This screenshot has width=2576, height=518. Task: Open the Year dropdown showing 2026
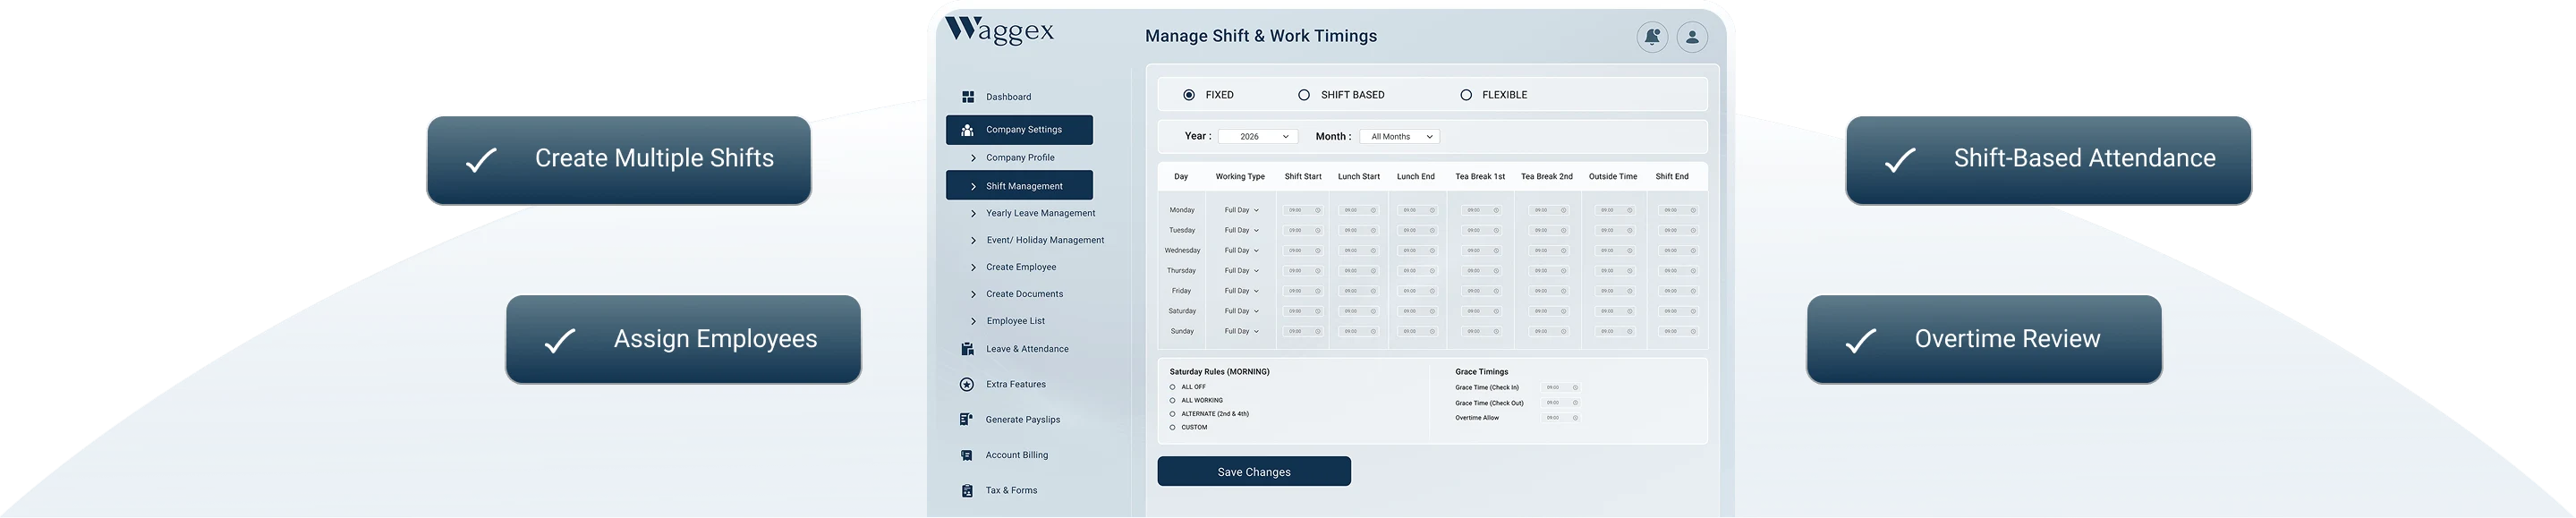click(x=1258, y=137)
